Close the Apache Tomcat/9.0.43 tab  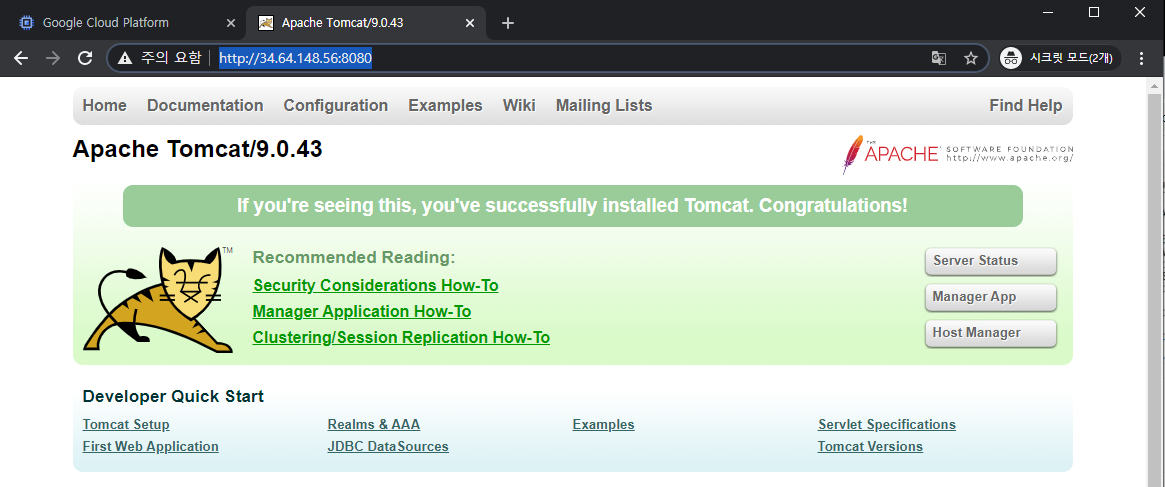point(470,23)
